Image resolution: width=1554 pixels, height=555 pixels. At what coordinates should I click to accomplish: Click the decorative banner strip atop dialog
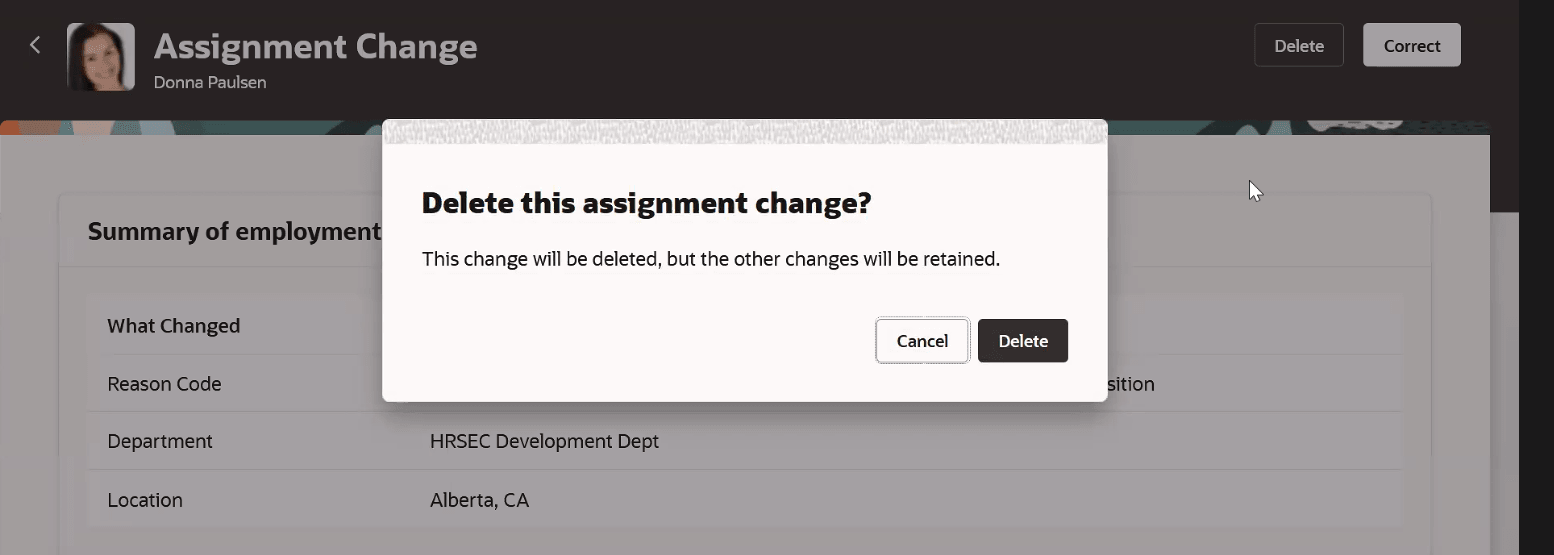pos(744,132)
